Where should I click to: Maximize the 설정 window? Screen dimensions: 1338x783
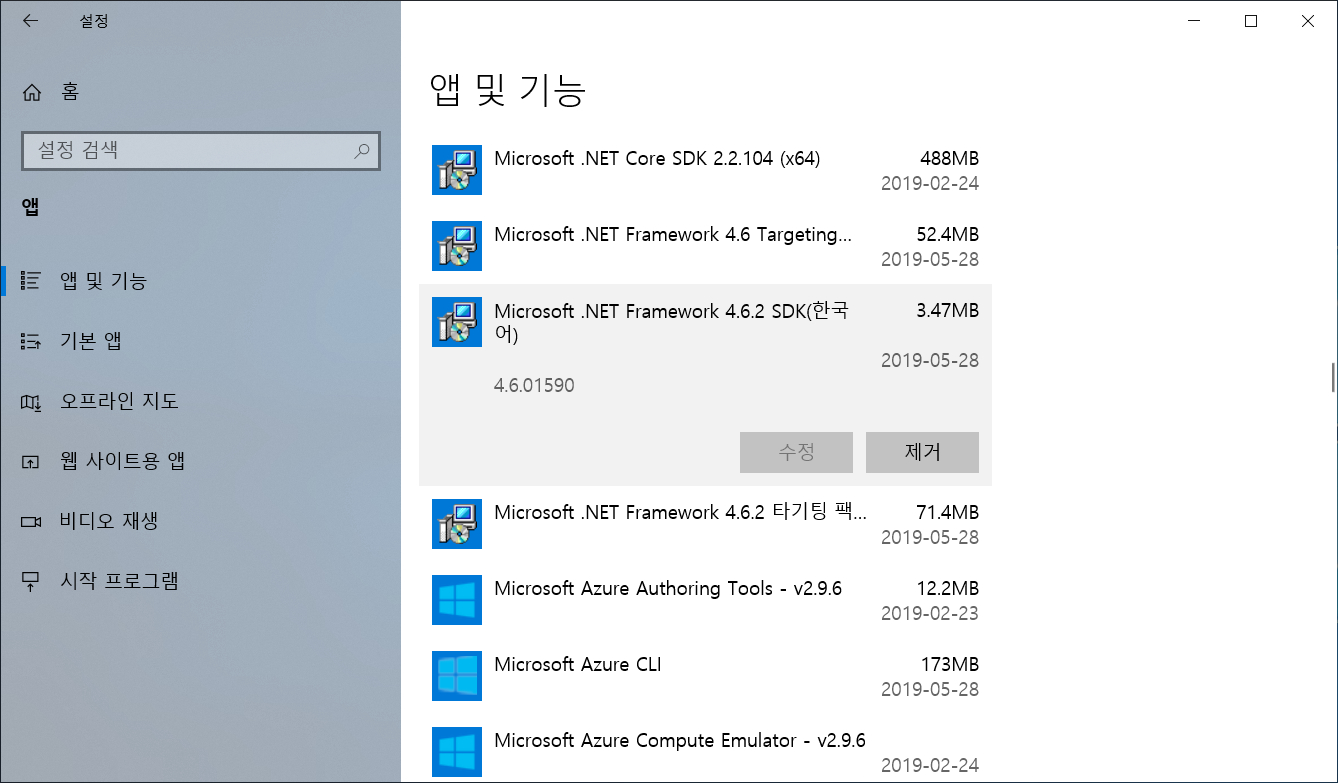[x=1250, y=21]
